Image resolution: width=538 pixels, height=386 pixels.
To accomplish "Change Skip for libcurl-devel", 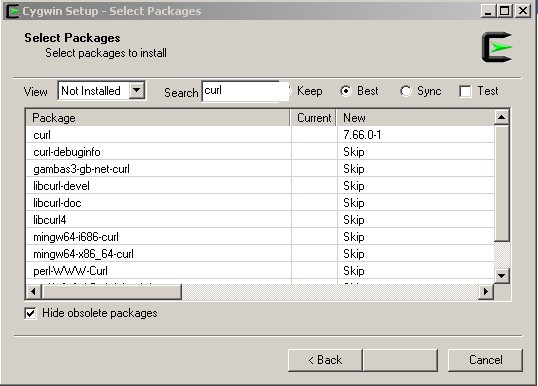I will tap(354, 186).
